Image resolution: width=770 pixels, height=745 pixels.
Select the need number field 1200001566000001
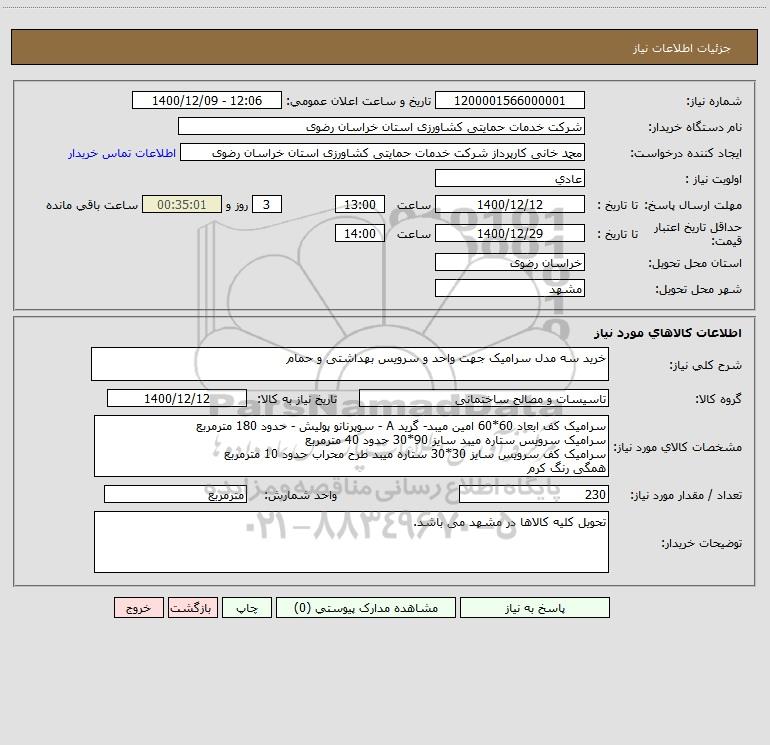pyautogui.click(x=510, y=100)
